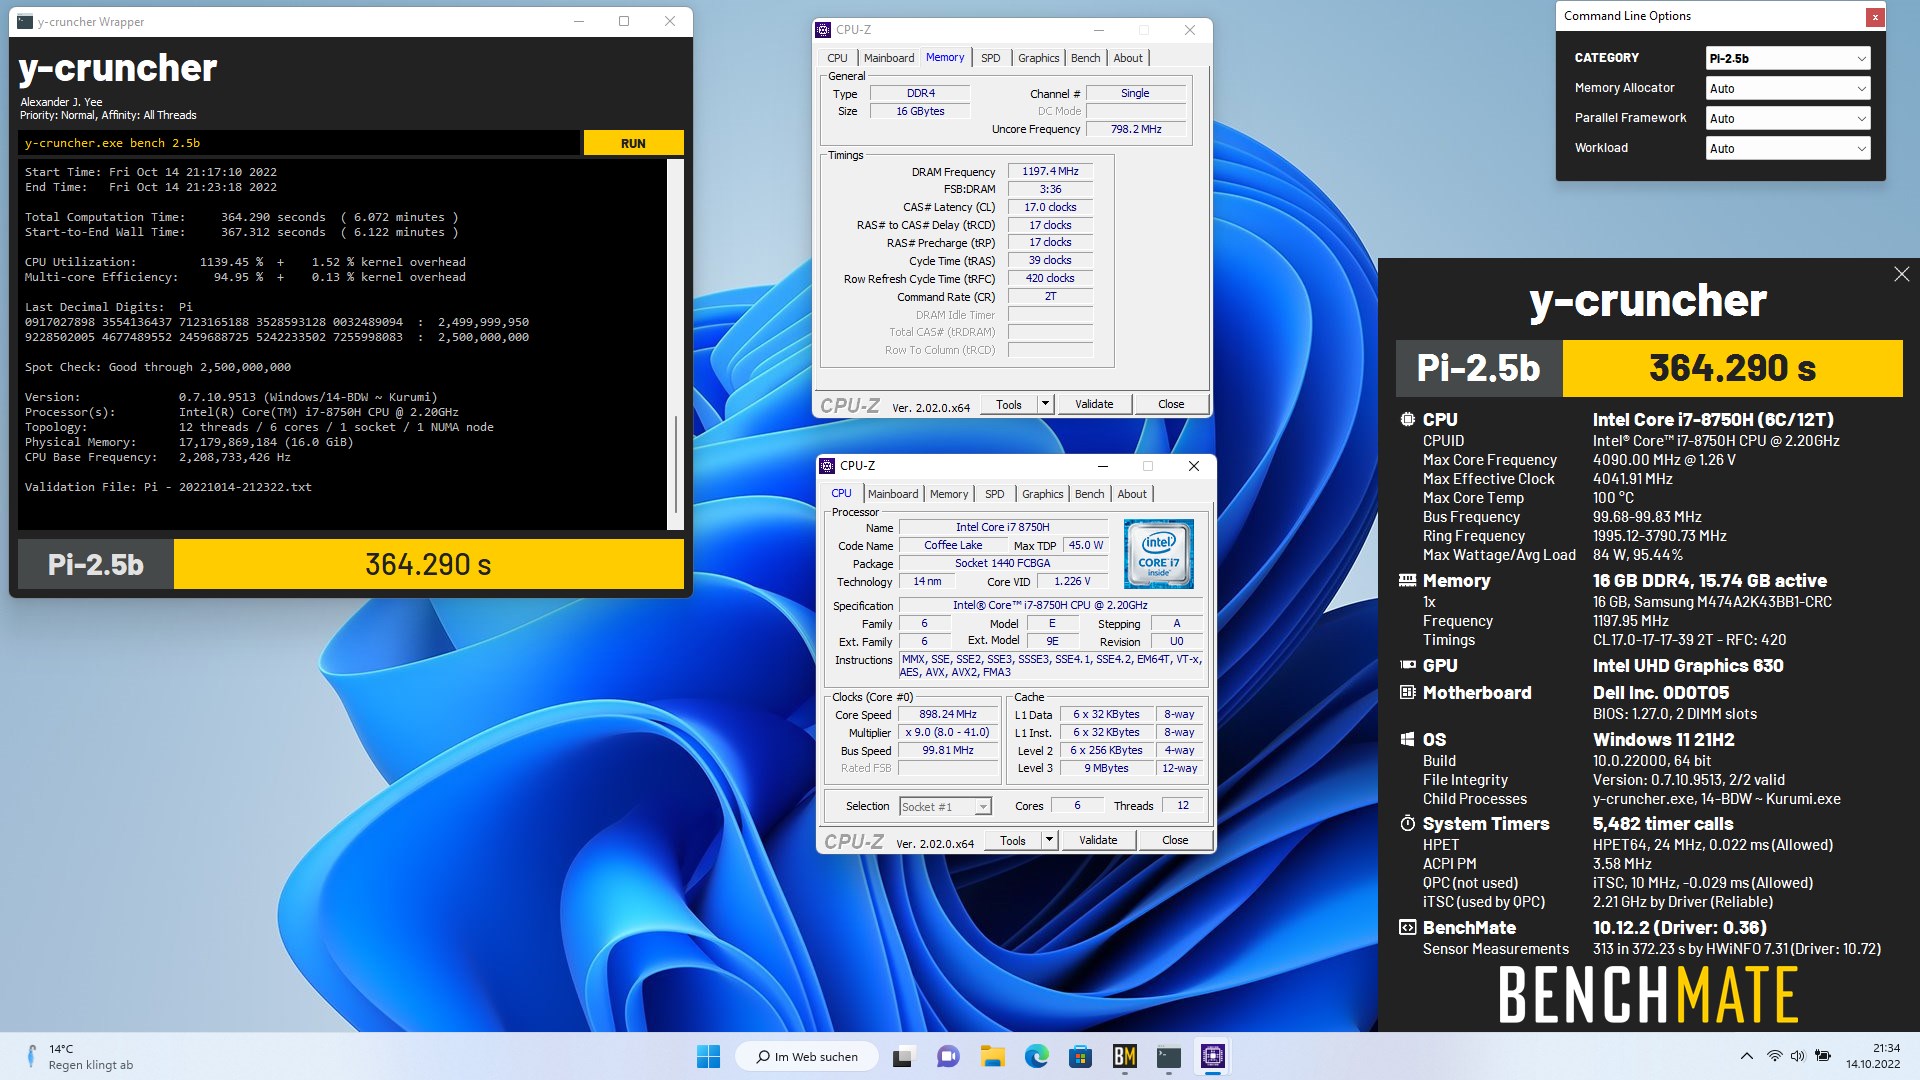
Task: Click the y-cruncher Wrapper title bar icon
Action: [25, 22]
